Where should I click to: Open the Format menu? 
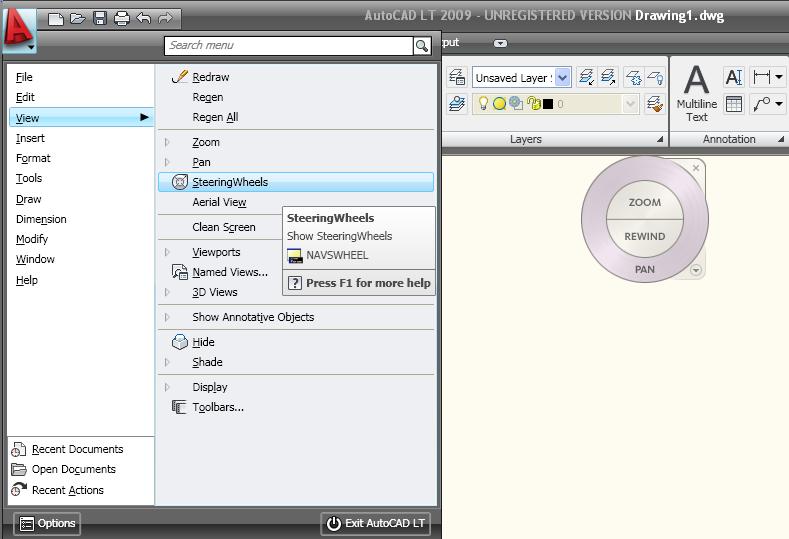pos(33,158)
